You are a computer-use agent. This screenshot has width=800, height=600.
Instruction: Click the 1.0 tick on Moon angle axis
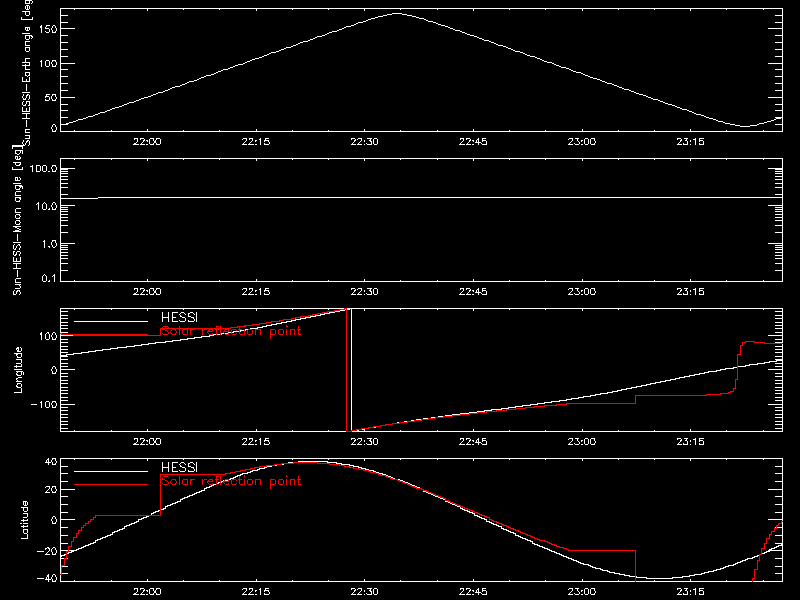[x=49, y=244]
